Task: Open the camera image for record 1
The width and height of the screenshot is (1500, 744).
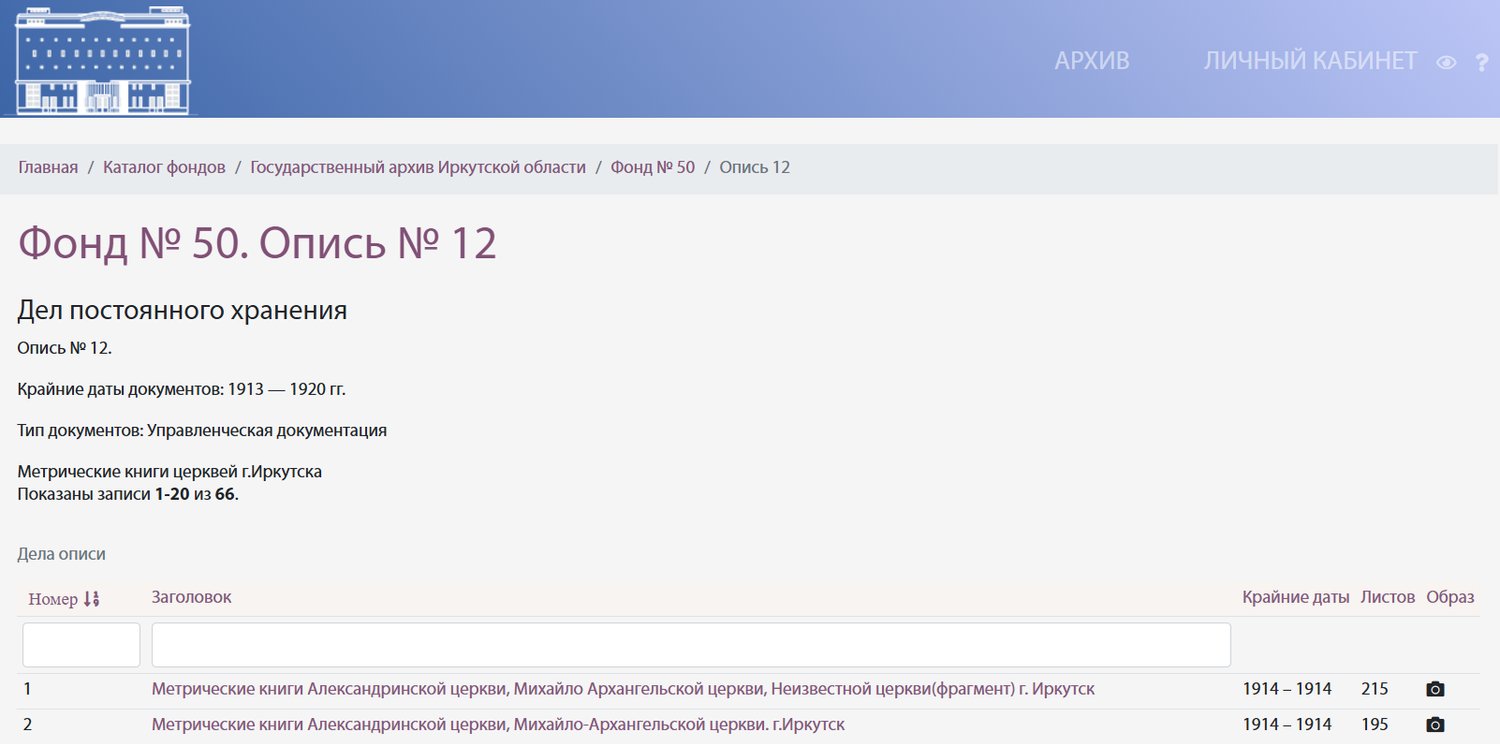Action: click(1435, 689)
